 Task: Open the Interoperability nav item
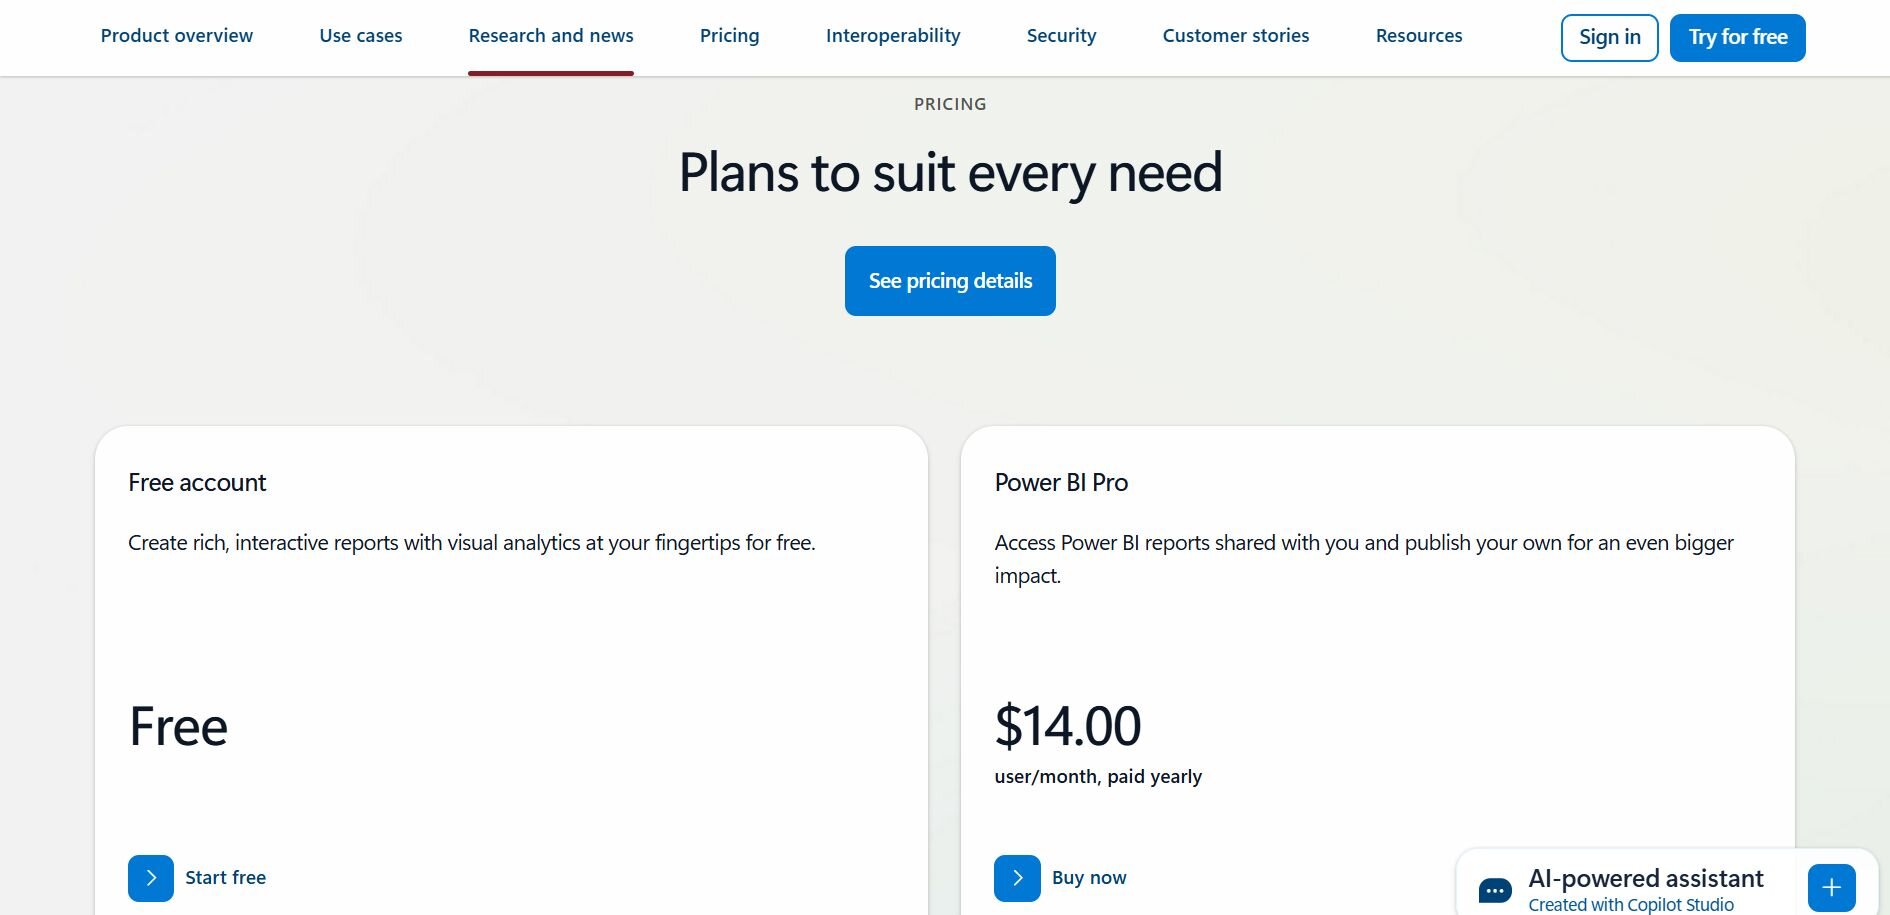coord(893,36)
